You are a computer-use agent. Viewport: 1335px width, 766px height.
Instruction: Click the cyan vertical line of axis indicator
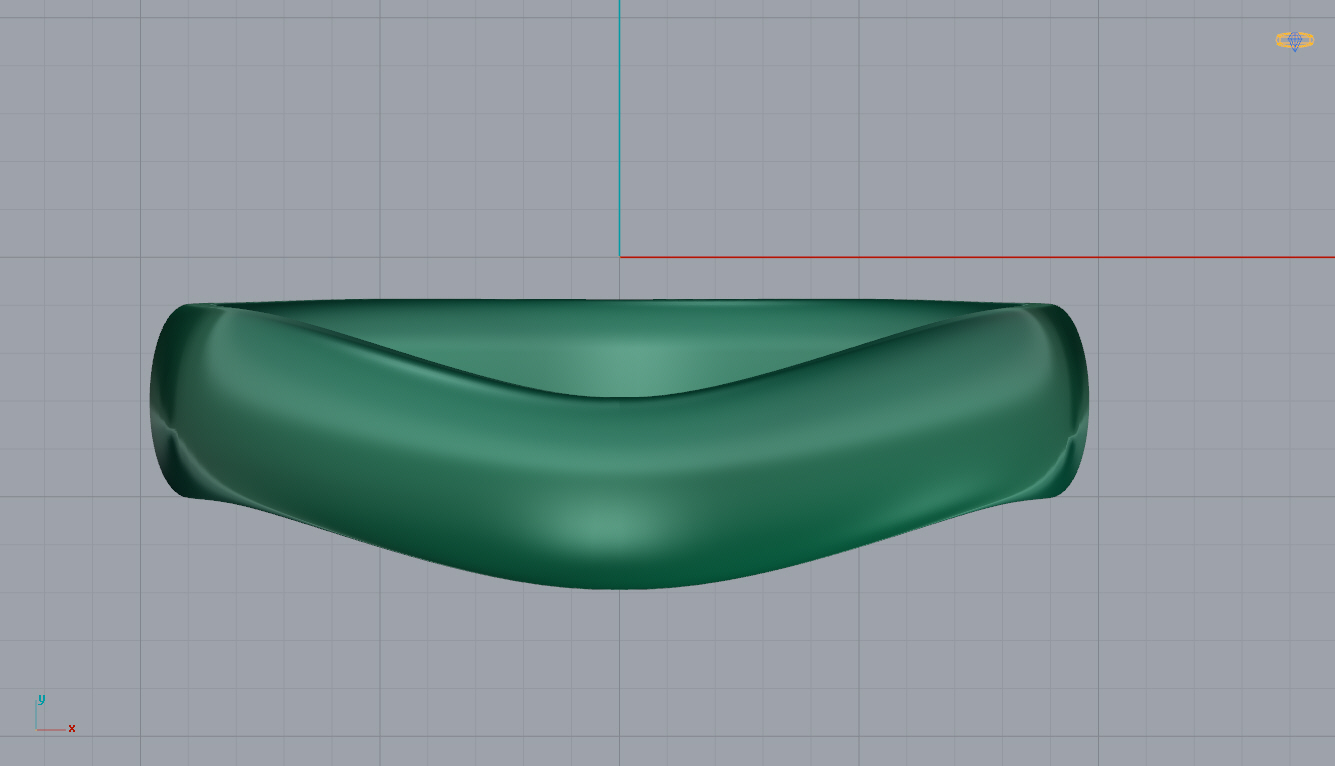(x=37, y=715)
